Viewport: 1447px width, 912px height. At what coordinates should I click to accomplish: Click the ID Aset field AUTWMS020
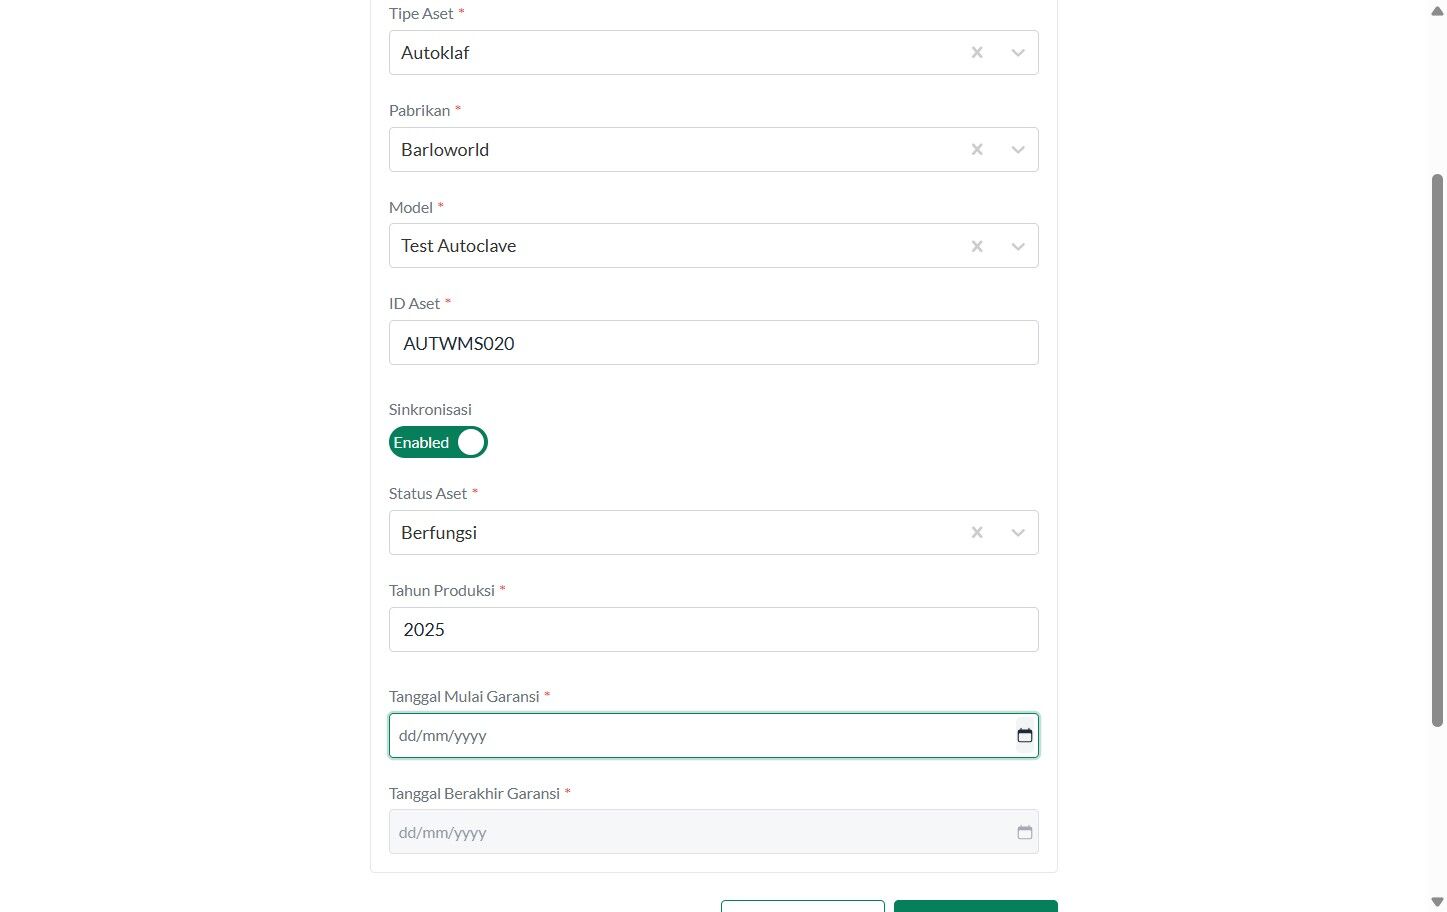tap(714, 343)
